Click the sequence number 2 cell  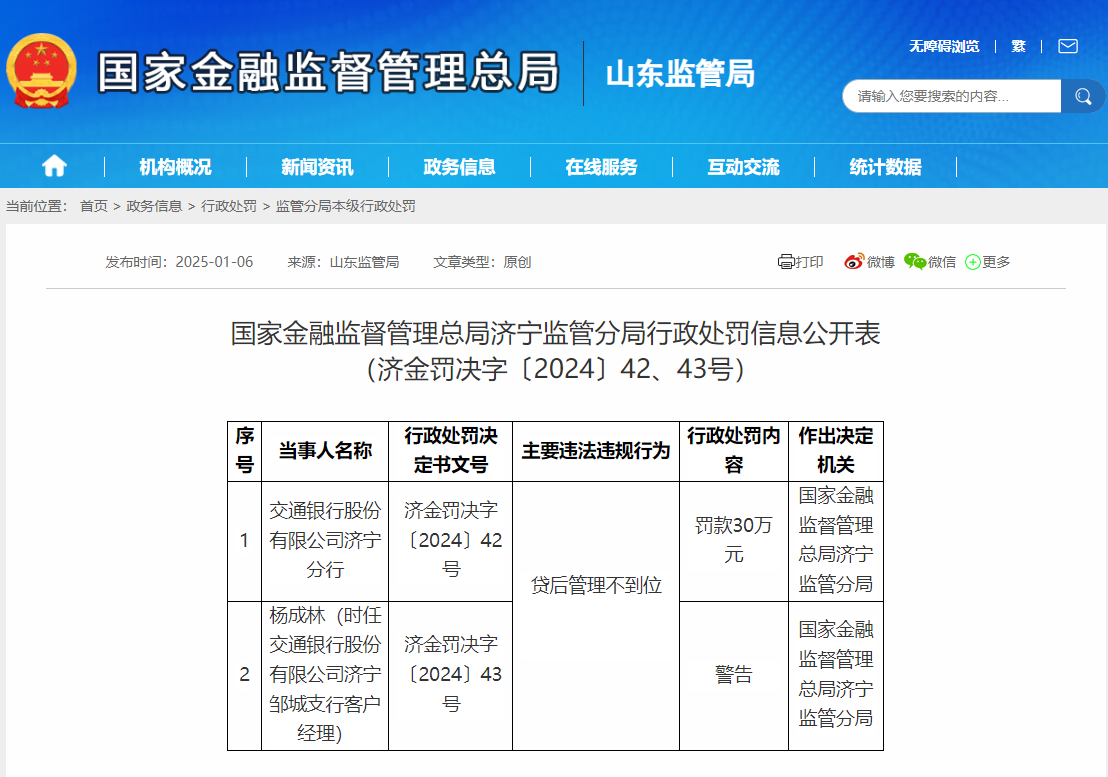coord(244,675)
